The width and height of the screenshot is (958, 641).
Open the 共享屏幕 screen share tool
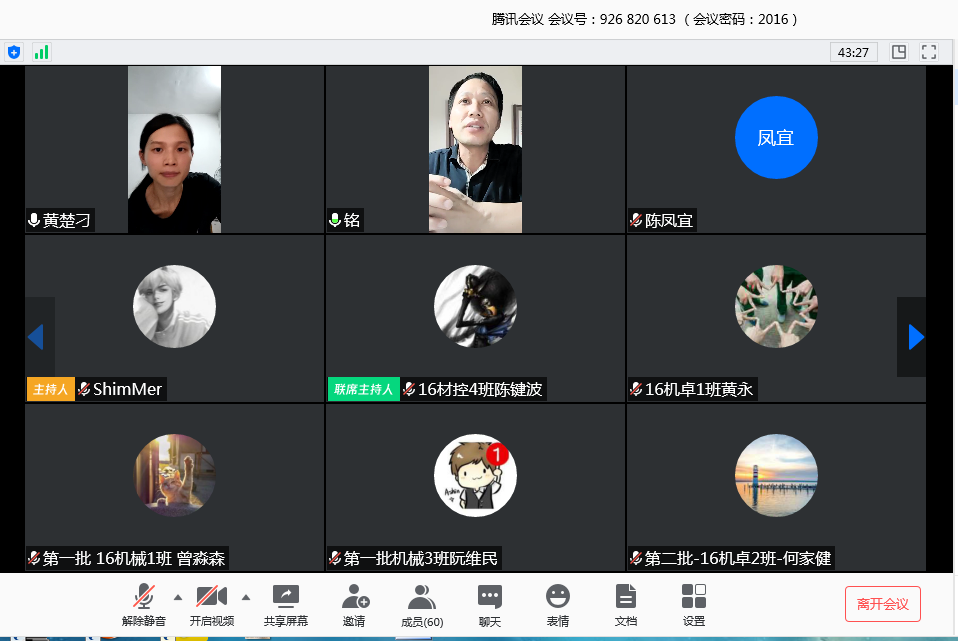click(x=286, y=605)
